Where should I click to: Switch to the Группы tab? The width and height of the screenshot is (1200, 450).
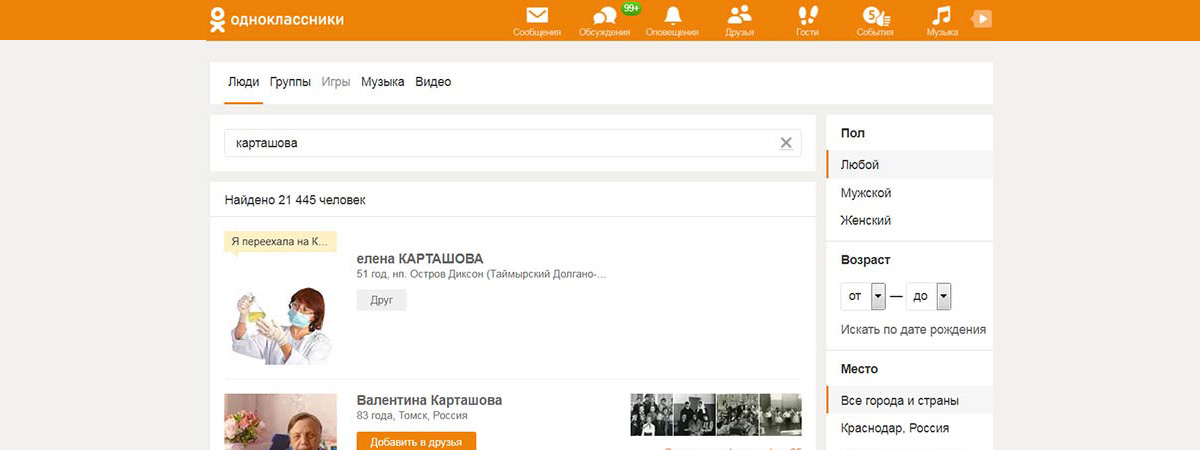[x=290, y=82]
